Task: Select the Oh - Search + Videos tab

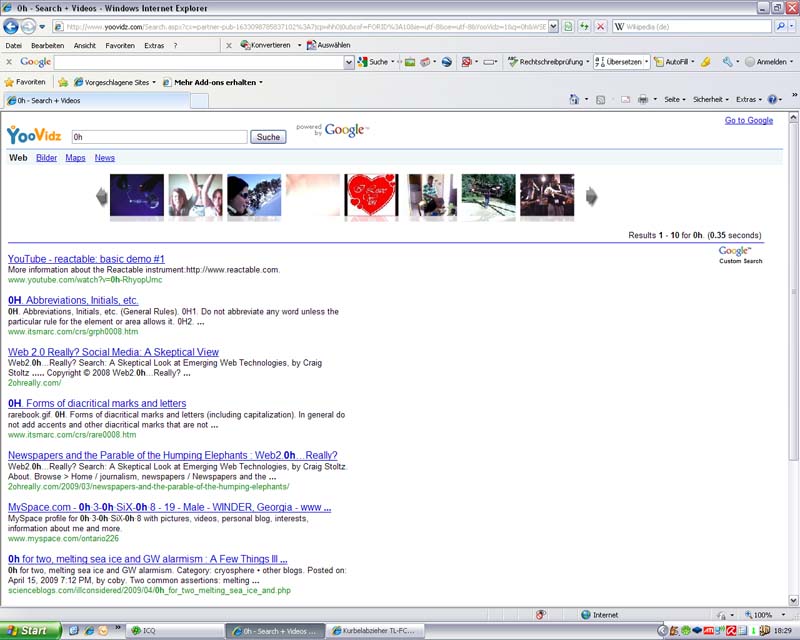Action: click(x=97, y=101)
